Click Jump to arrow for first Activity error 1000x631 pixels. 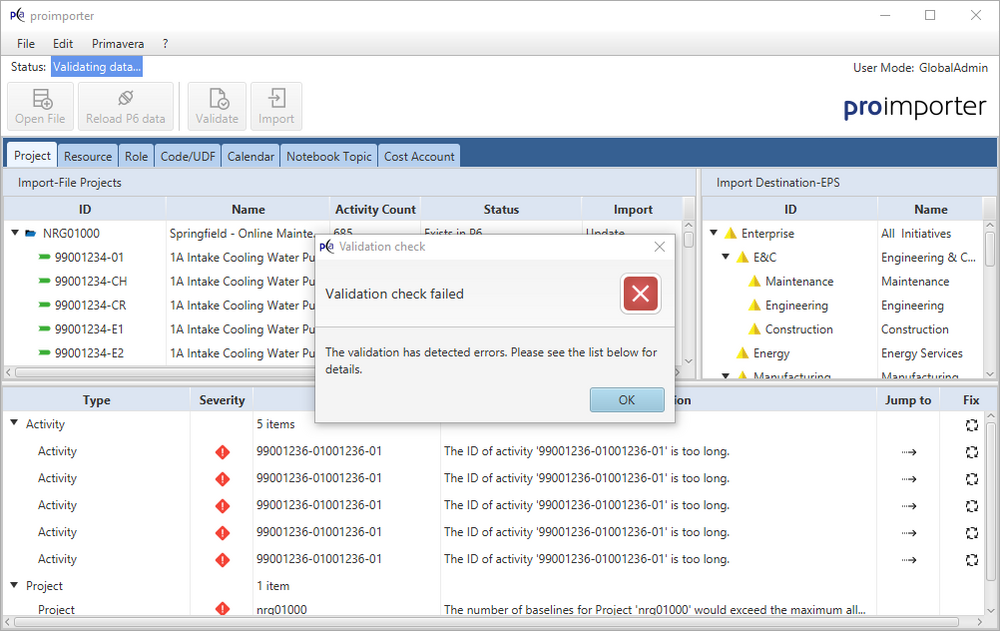click(x=908, y=452)
